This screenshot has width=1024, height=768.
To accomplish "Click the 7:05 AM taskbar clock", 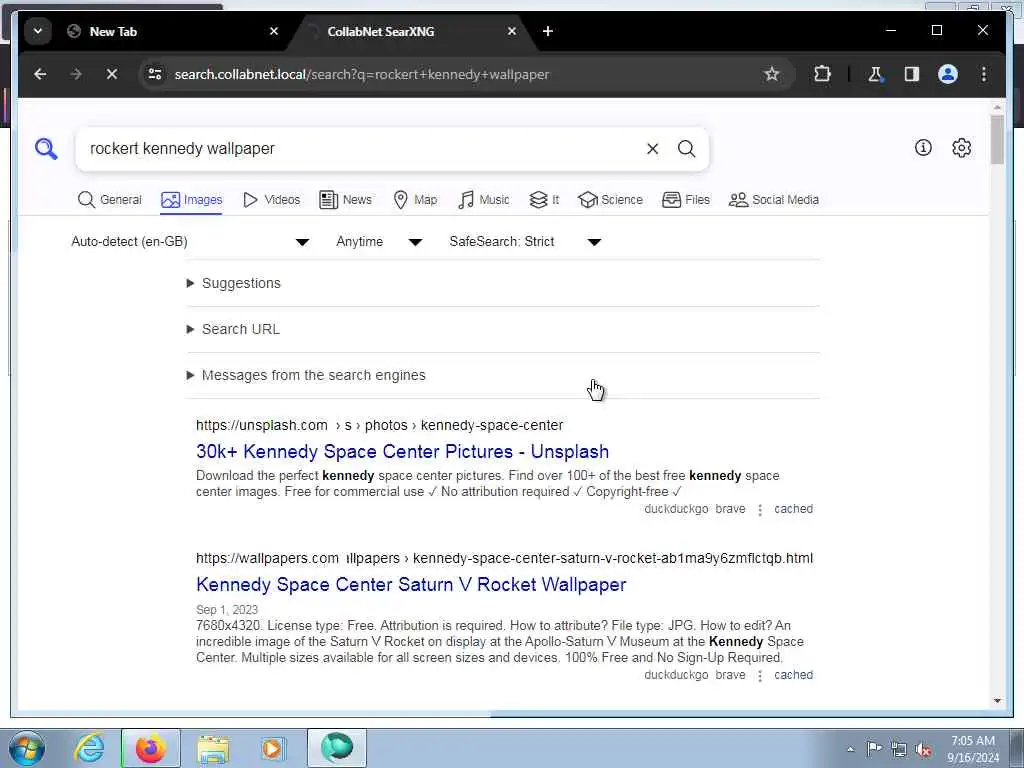I will coord(973,749).
